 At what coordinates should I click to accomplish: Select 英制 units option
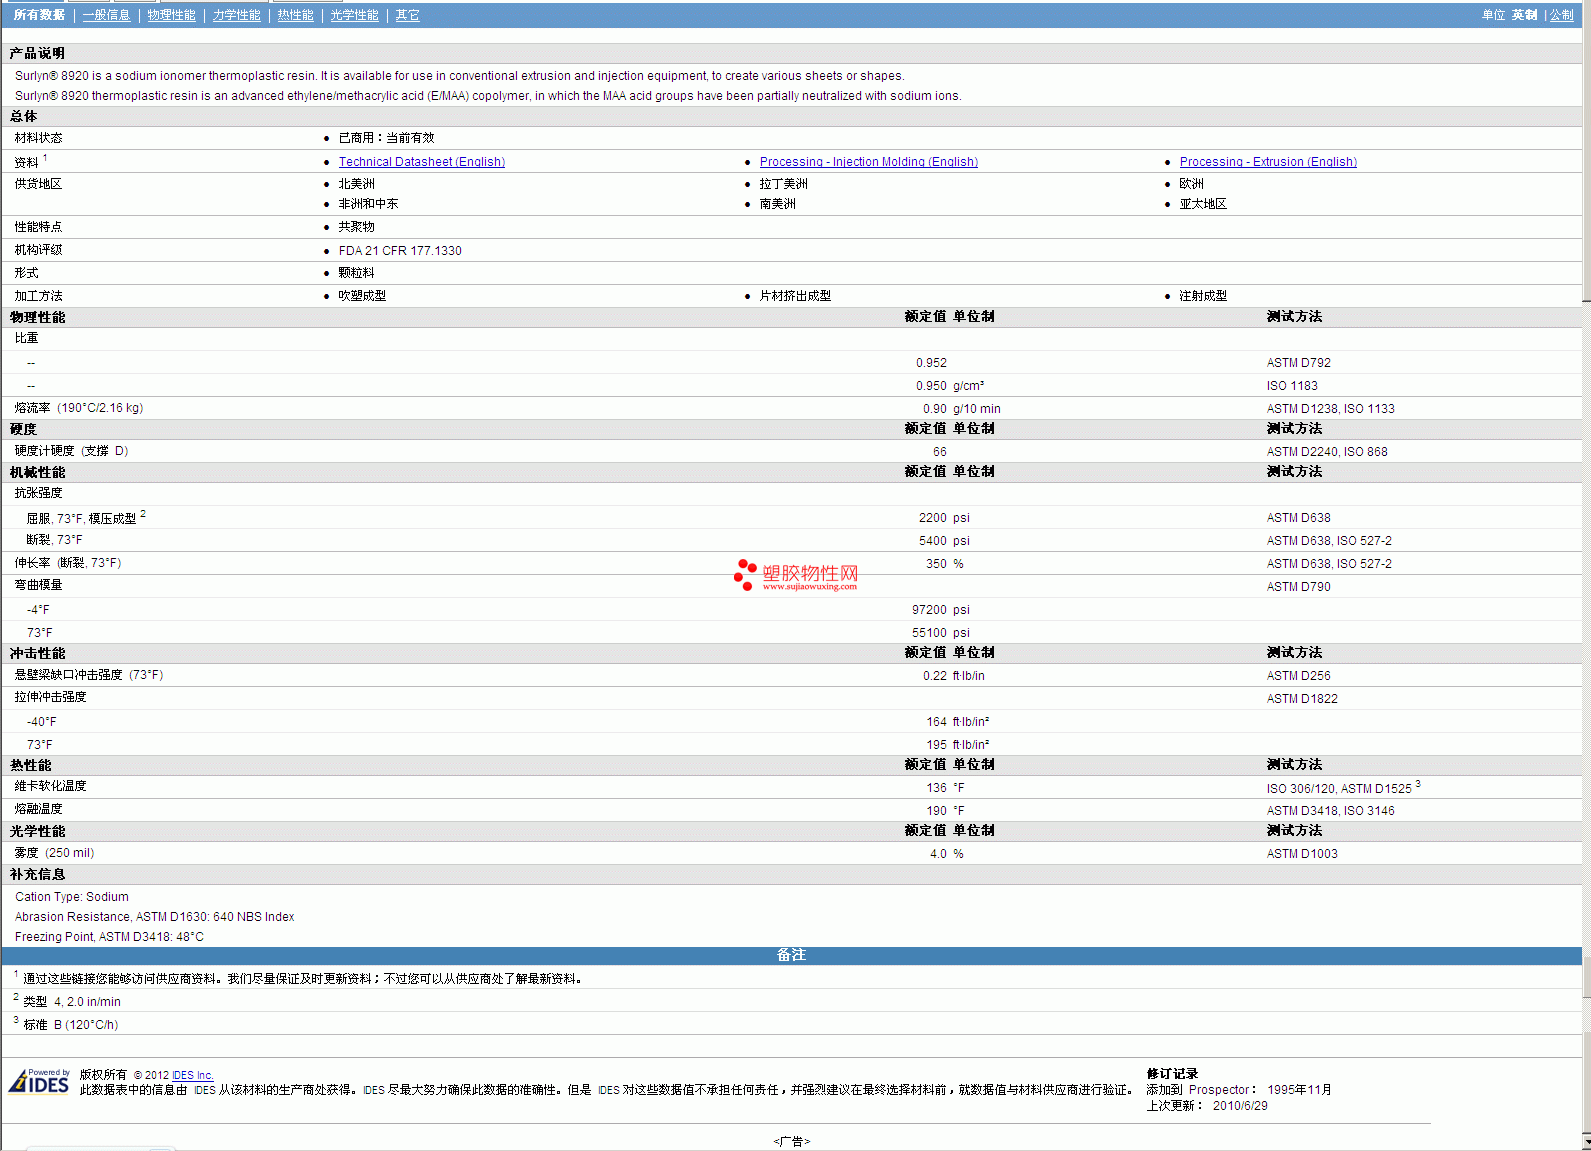[x=1524, y=15]
